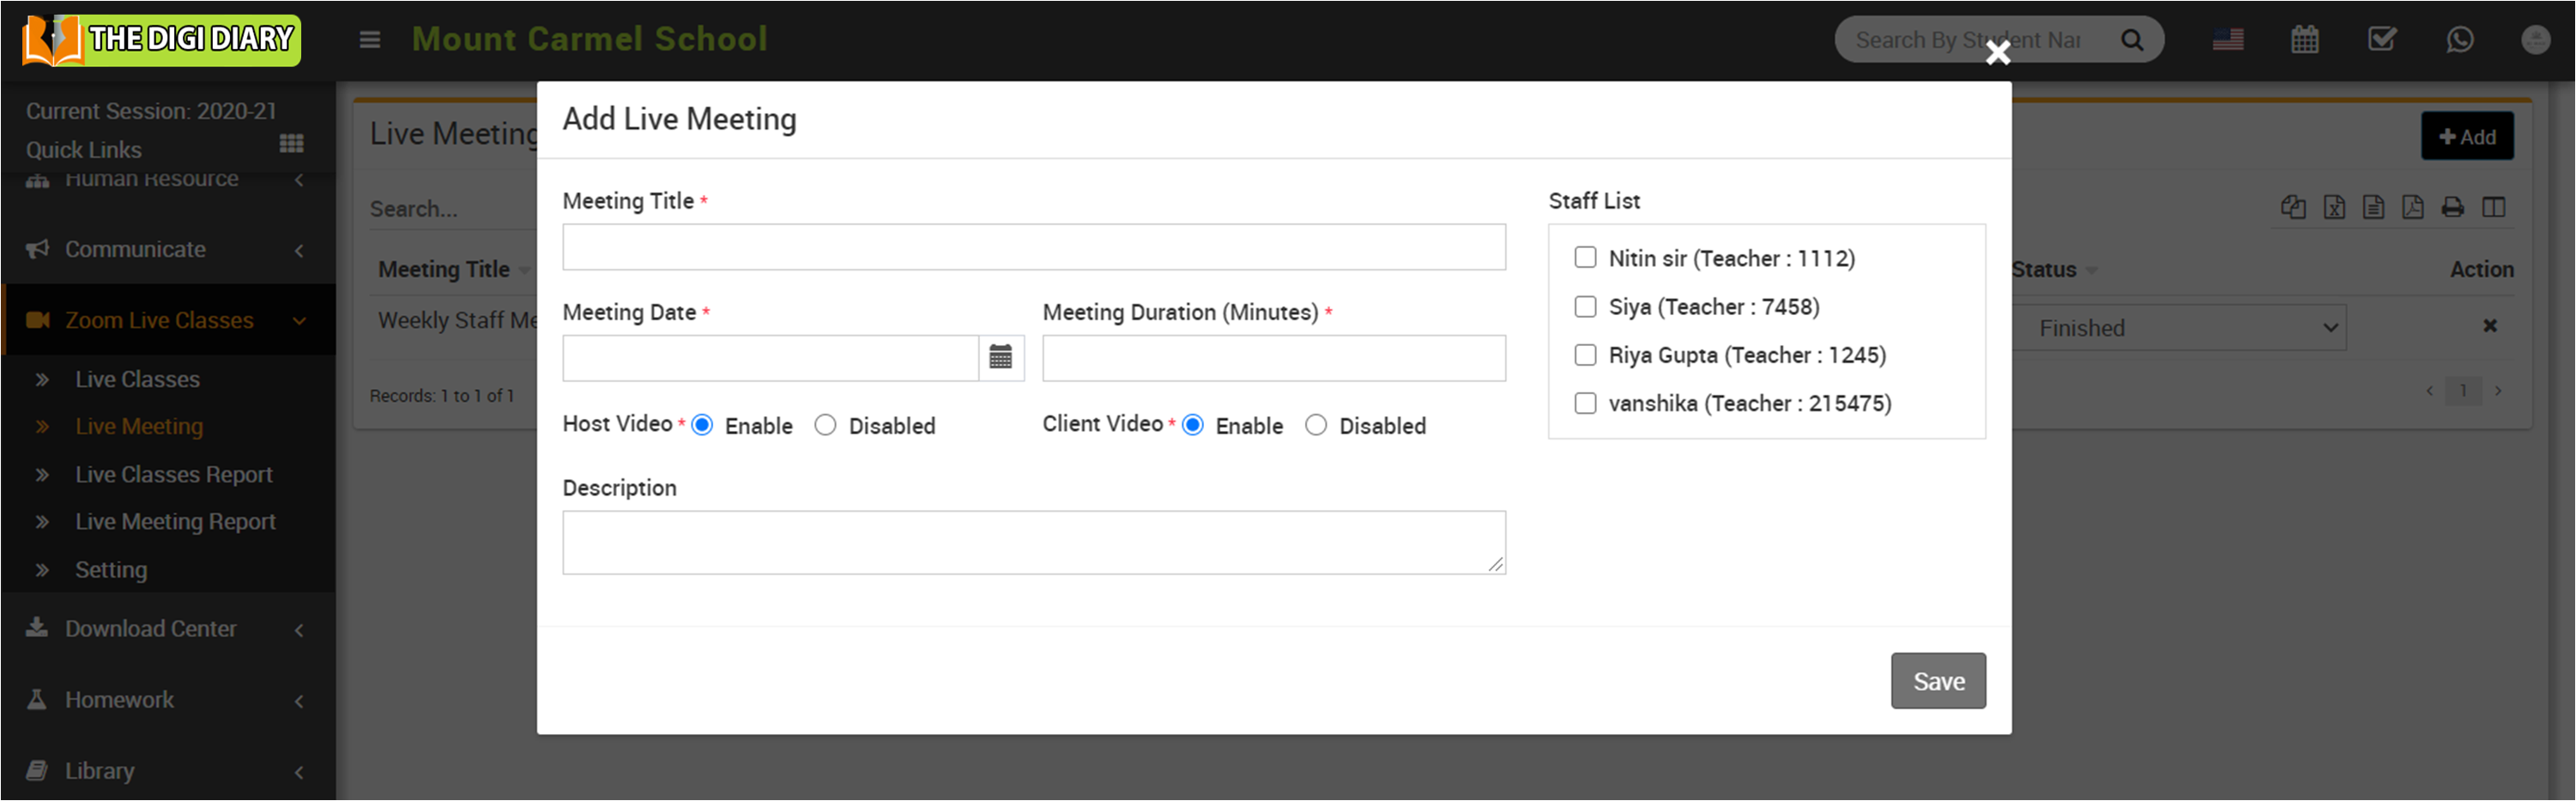
Task: Click the print icon in table toolbar
Action: [2452, 207]
